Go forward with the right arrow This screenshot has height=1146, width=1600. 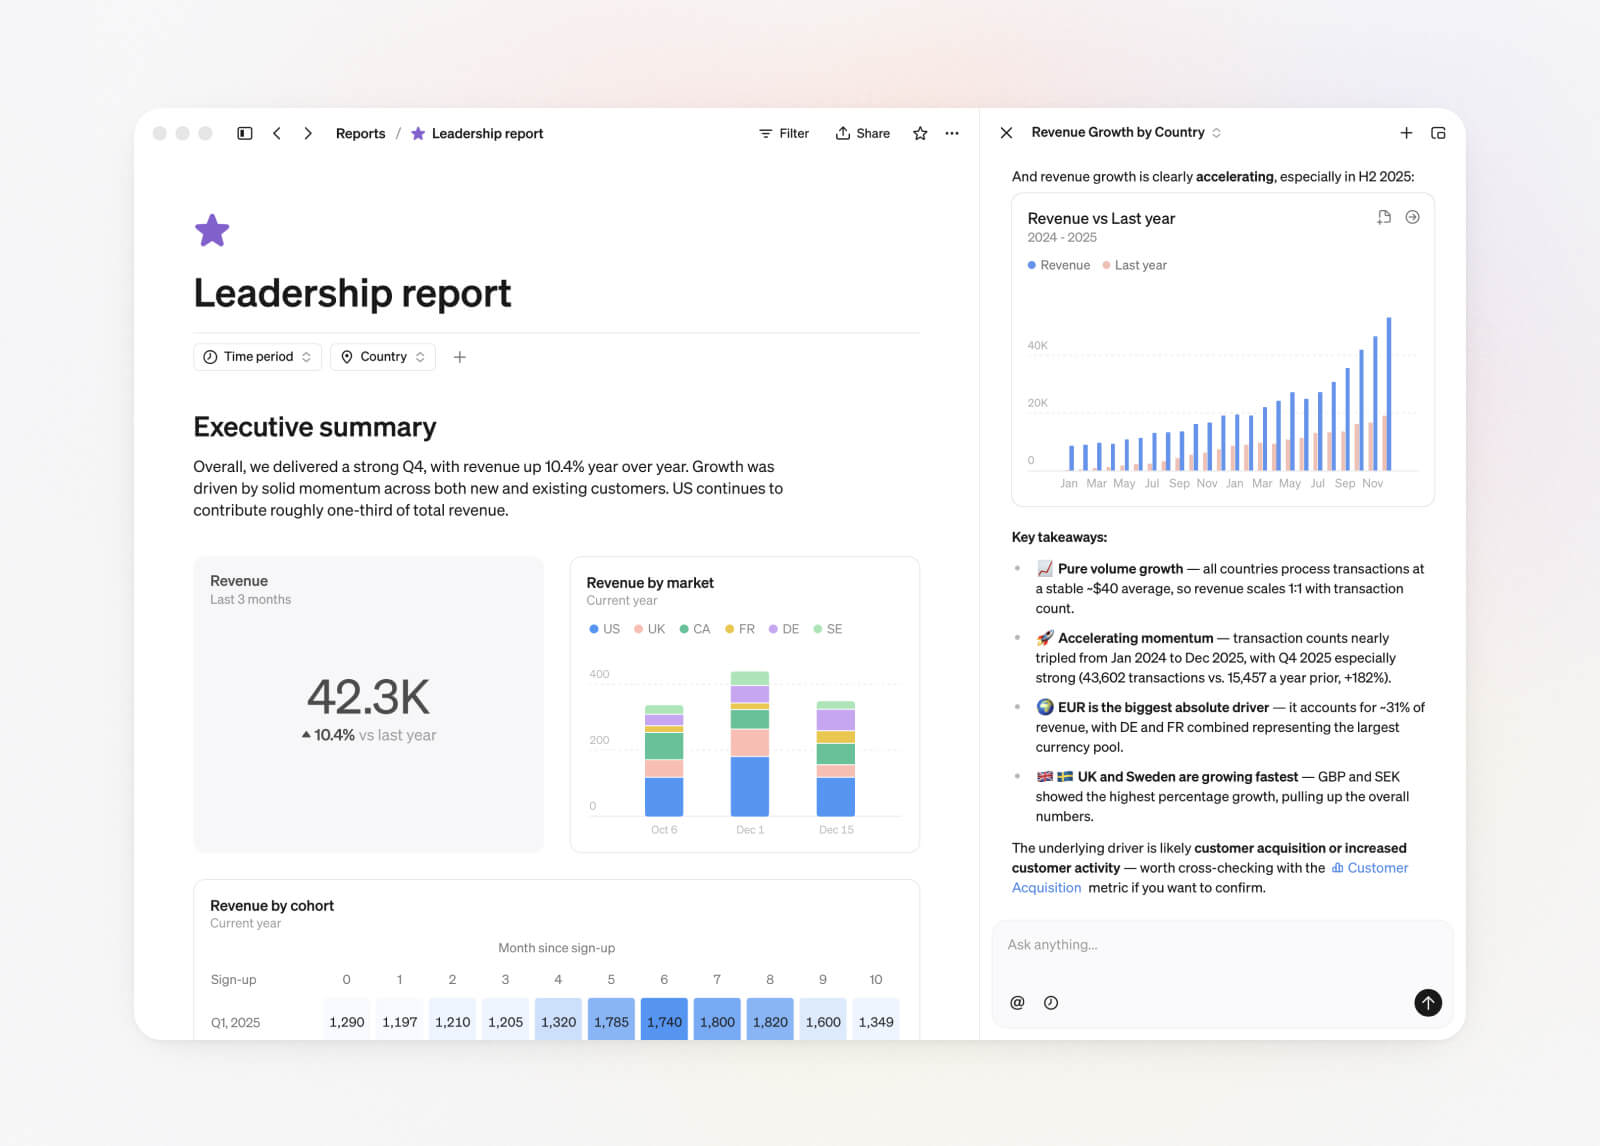pos(308,133)
